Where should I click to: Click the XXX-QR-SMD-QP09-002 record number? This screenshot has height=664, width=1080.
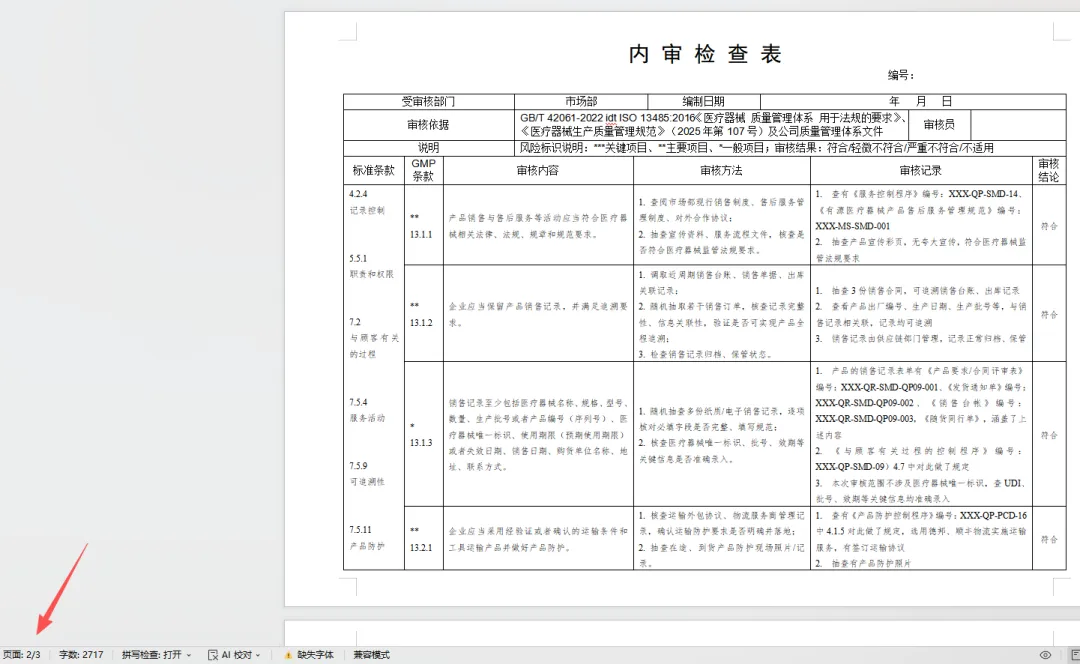[x=864, y=403]
